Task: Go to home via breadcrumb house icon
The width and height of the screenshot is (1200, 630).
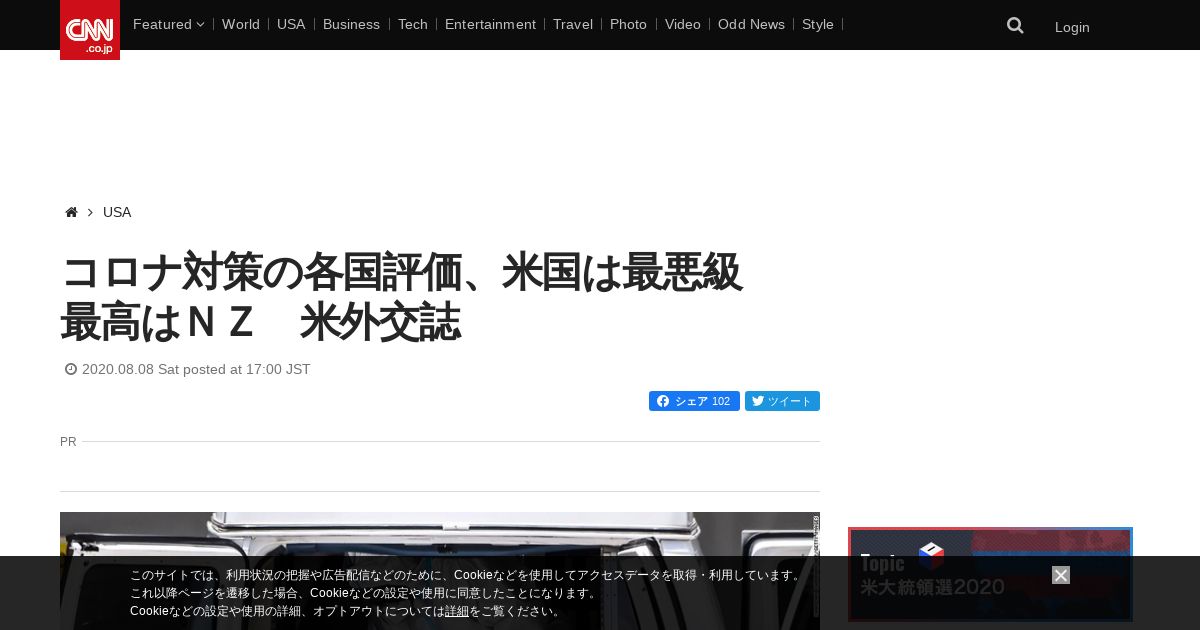Action: pyautogui.click(x=71, y=212)
